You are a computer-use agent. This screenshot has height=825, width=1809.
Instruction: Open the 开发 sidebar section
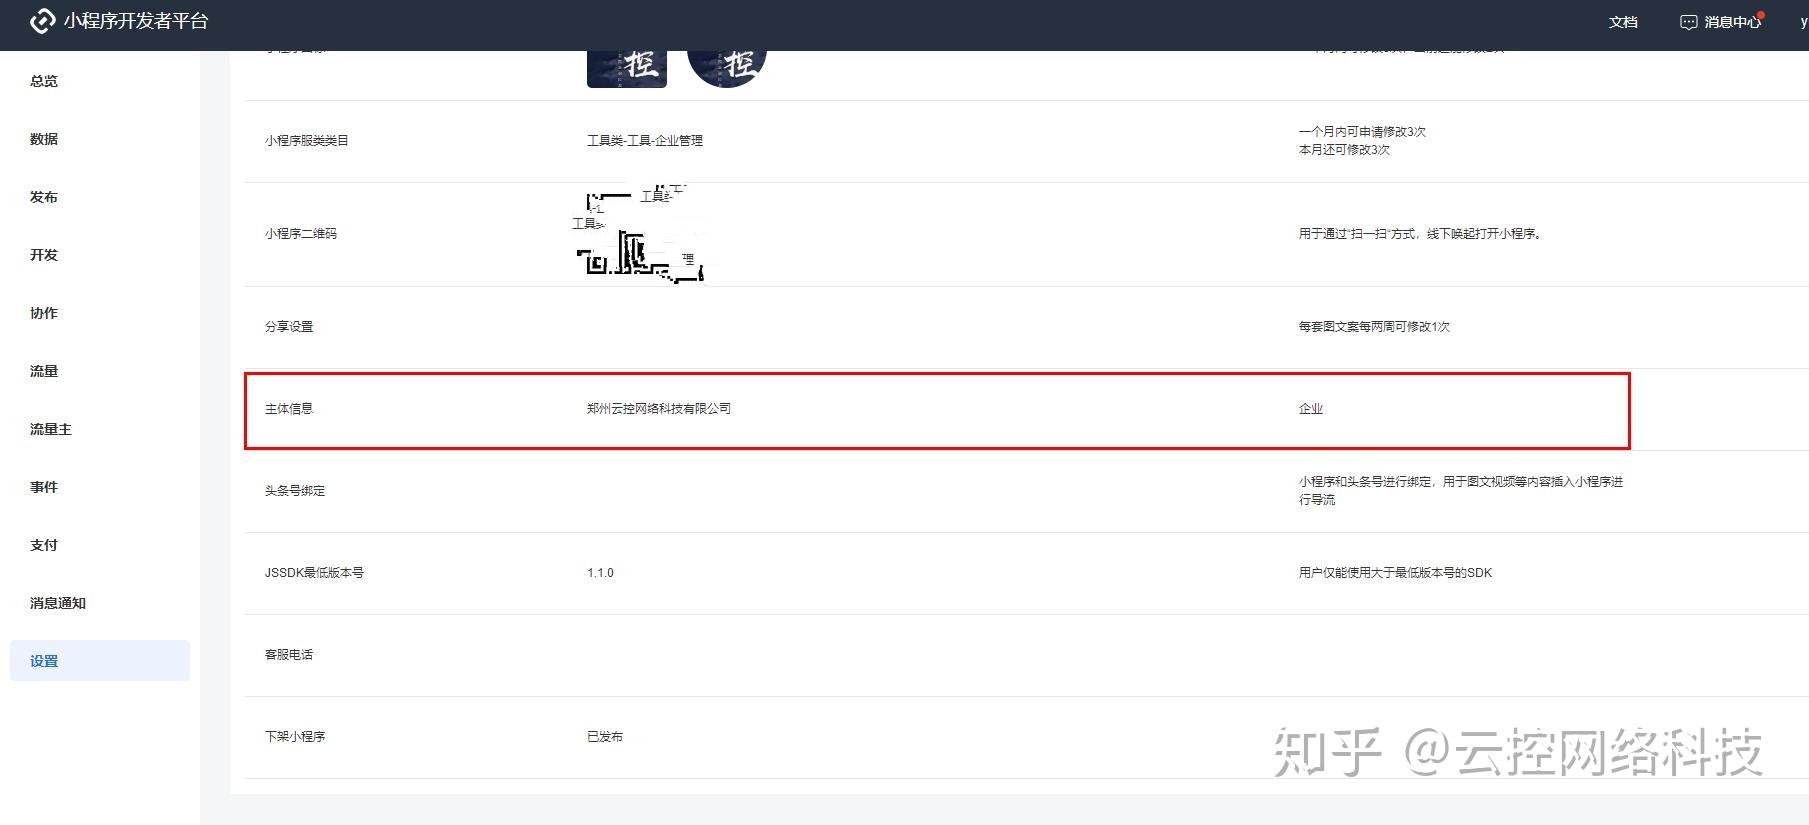[x=44, y=255]
